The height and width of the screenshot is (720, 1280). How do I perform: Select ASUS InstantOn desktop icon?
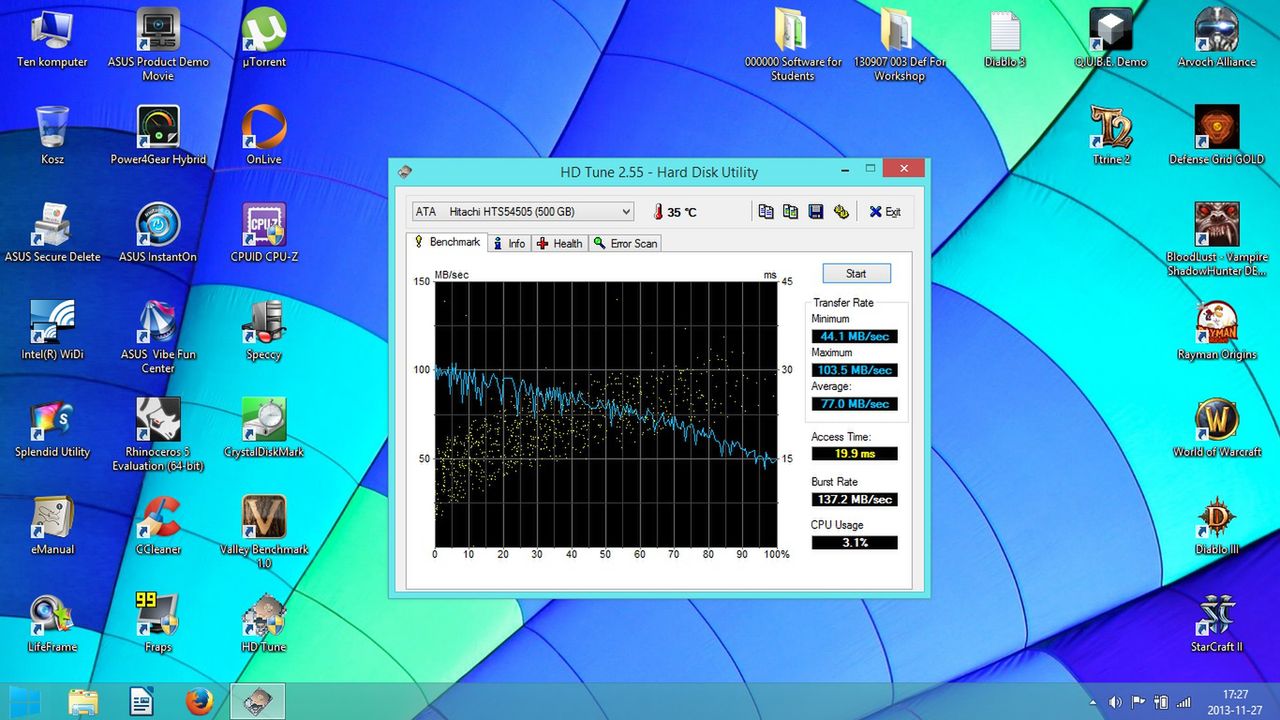pos(158,233)
